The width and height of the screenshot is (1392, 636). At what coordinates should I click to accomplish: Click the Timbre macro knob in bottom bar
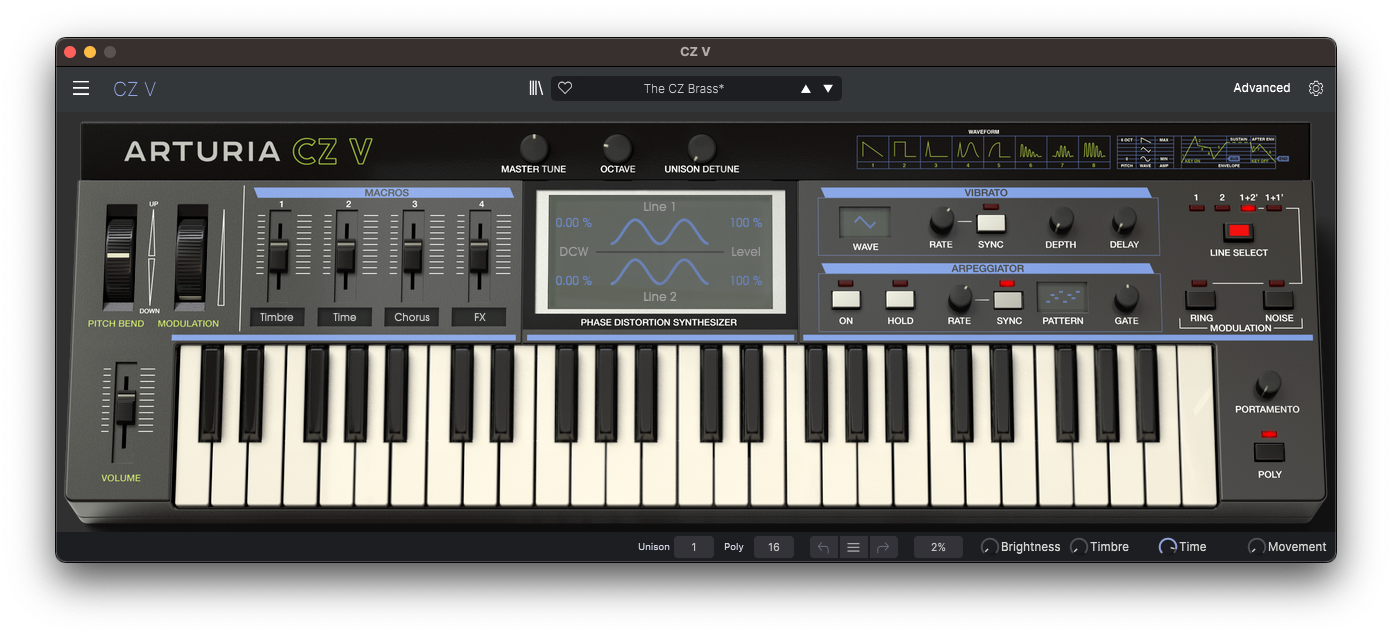(1079, 547)
